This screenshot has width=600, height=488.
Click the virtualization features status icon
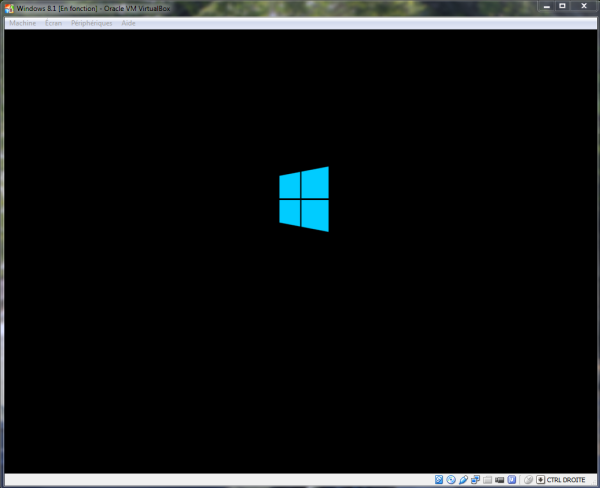click(x=512, y=480)
